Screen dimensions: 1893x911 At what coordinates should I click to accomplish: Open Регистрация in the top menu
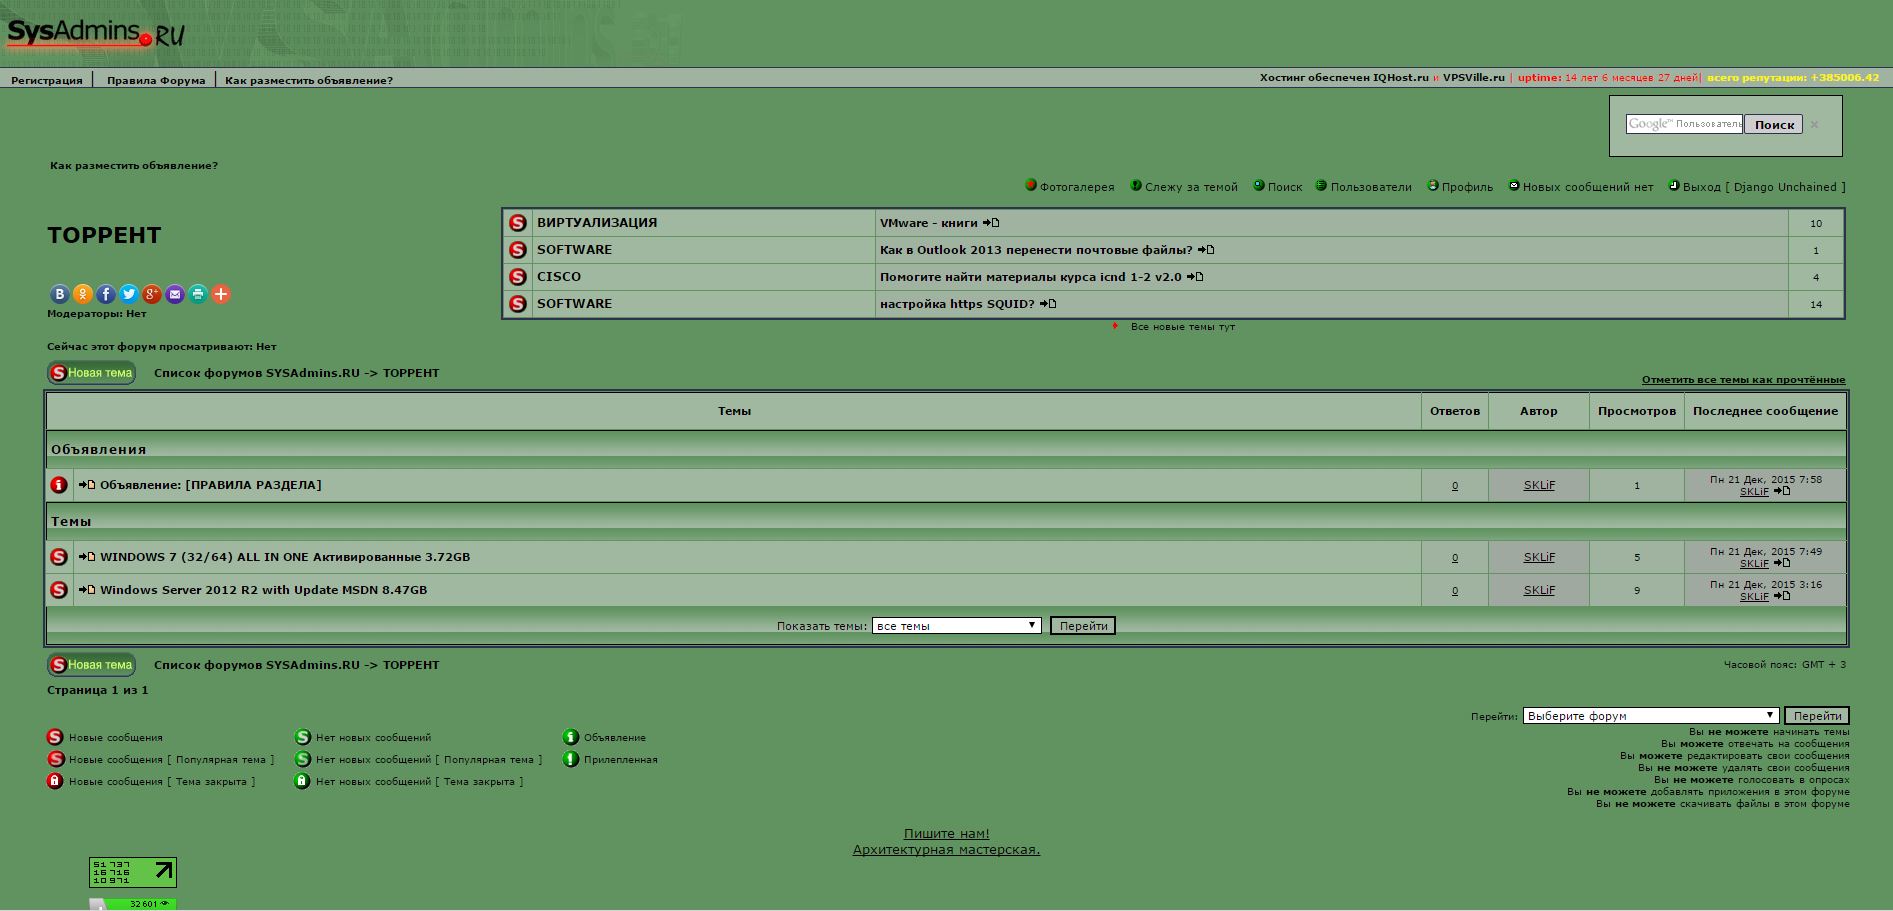(47, 80)
